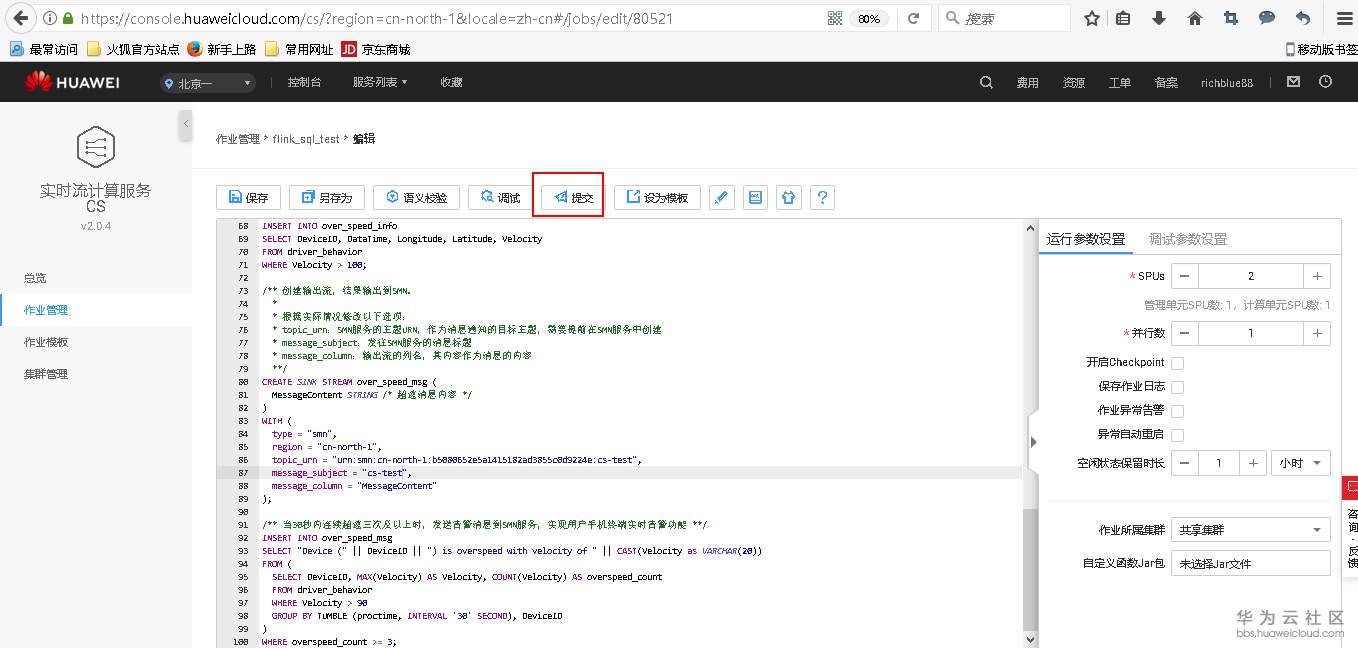The width and height of the screenshot is (1358, 648).
Task: Open the 控制台 link in the header
Action: point(304,83)
